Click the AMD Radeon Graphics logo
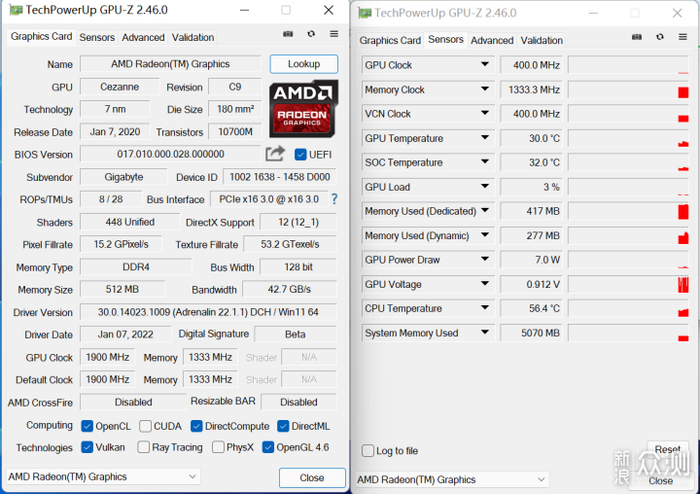 [303, 108]
